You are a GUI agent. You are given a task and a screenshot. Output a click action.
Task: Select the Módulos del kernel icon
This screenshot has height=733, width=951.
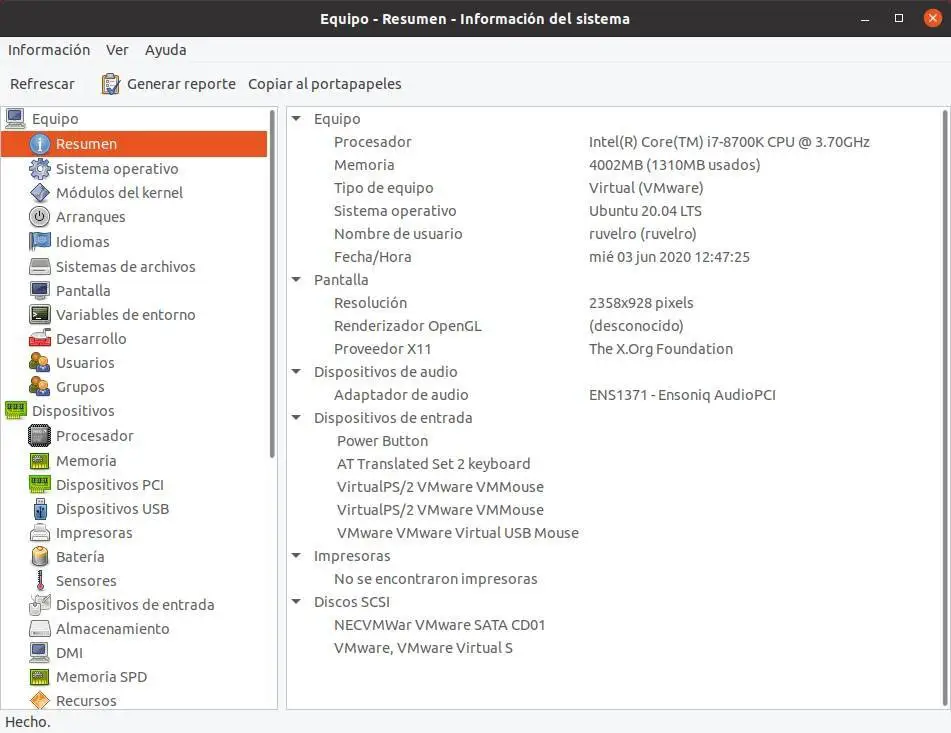click(x=40, y=193)
